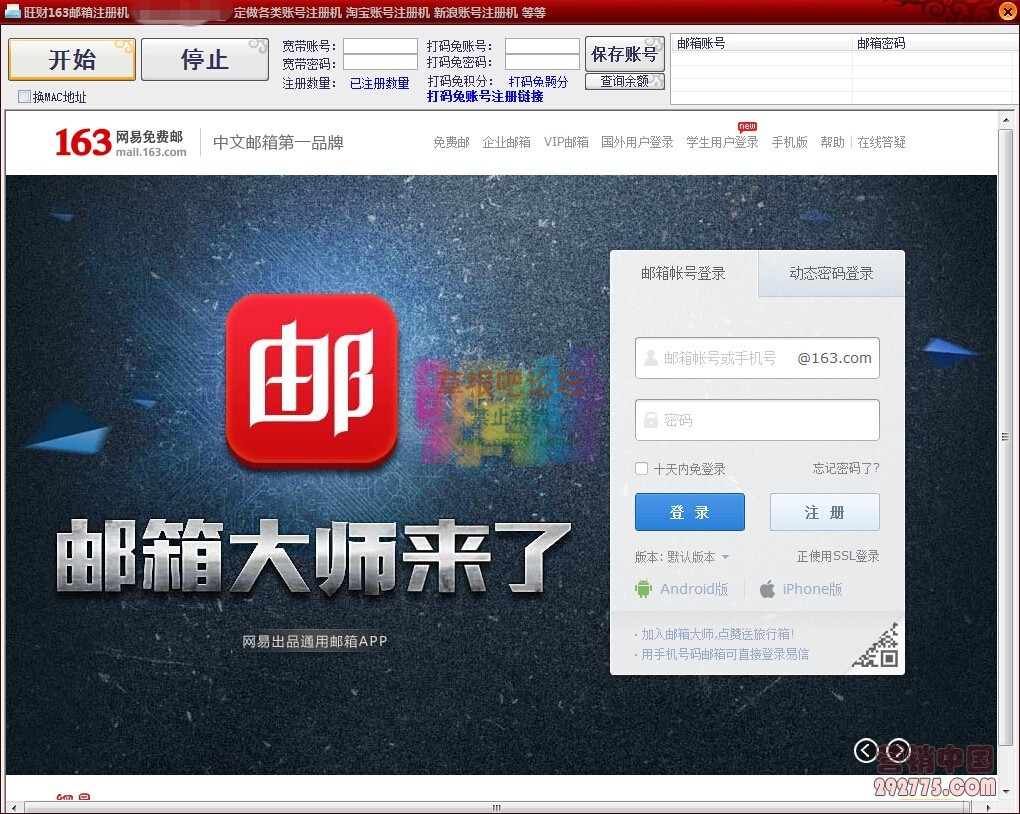Image resolution: width=1020 pixels, height=814 pixels.
Task: Close the window with orange X
Action: point(1006,12)
